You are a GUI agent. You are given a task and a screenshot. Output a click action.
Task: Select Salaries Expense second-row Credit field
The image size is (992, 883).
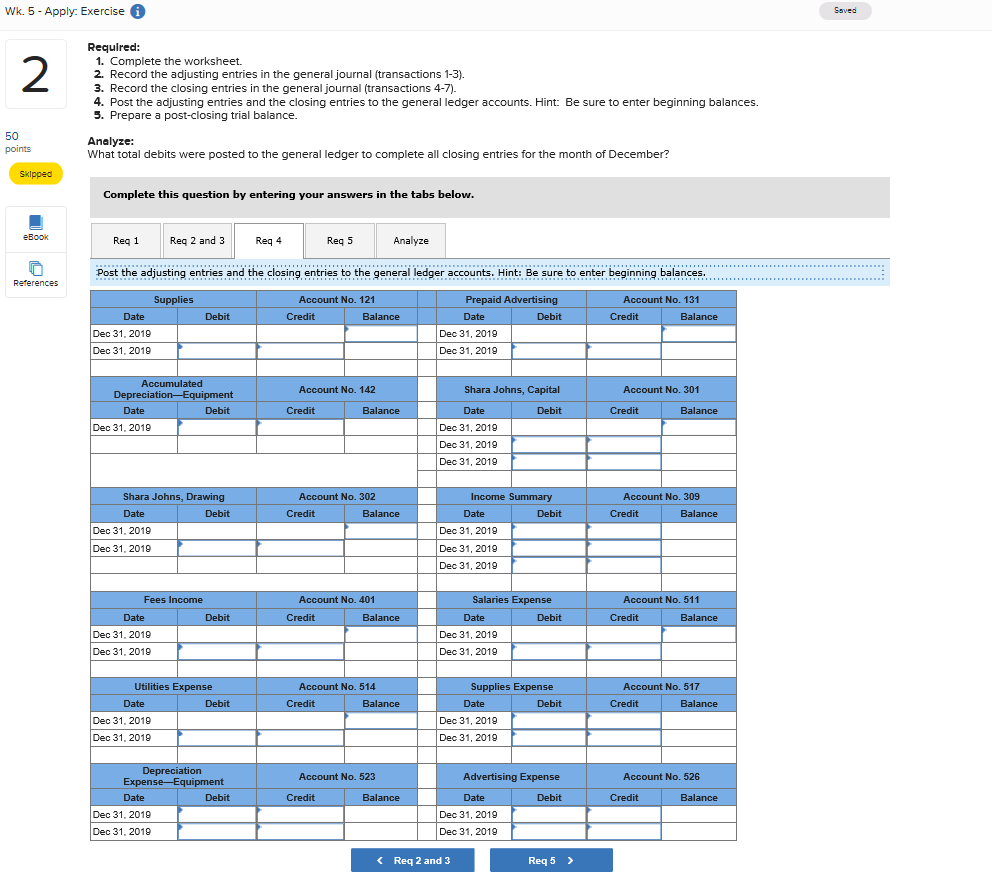tap(624, 651)
